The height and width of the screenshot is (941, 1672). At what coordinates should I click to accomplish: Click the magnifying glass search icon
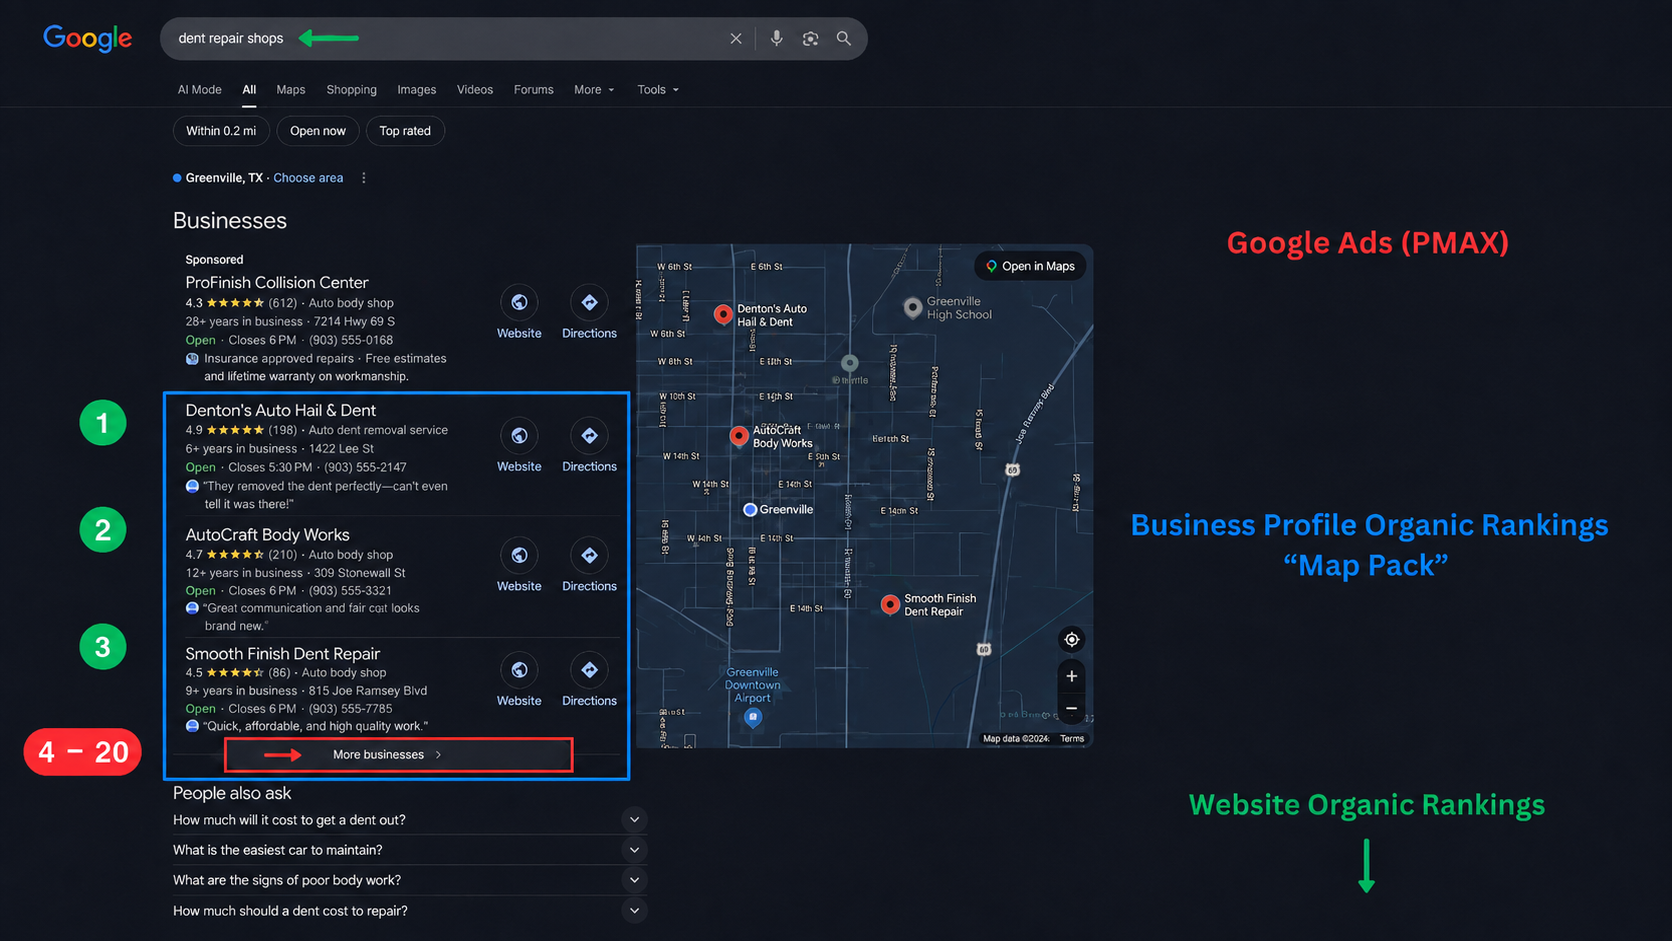(x=844, y=38)
